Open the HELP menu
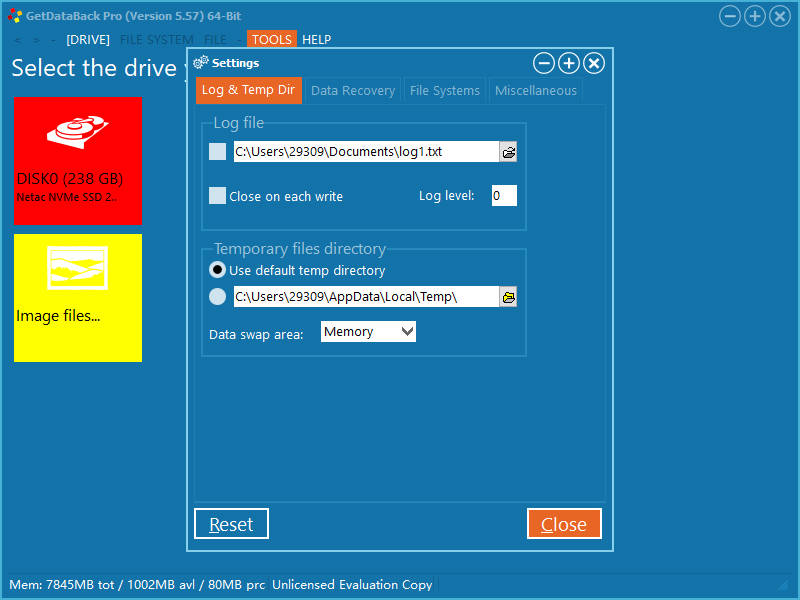The width and height of the screenshot is (800, 600). (316, 40)
